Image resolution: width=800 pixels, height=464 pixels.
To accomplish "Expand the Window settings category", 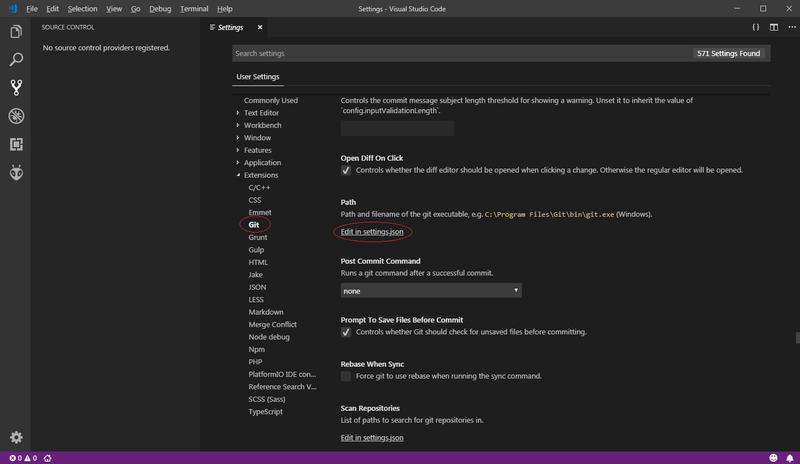I will click(x=257, y=138).
